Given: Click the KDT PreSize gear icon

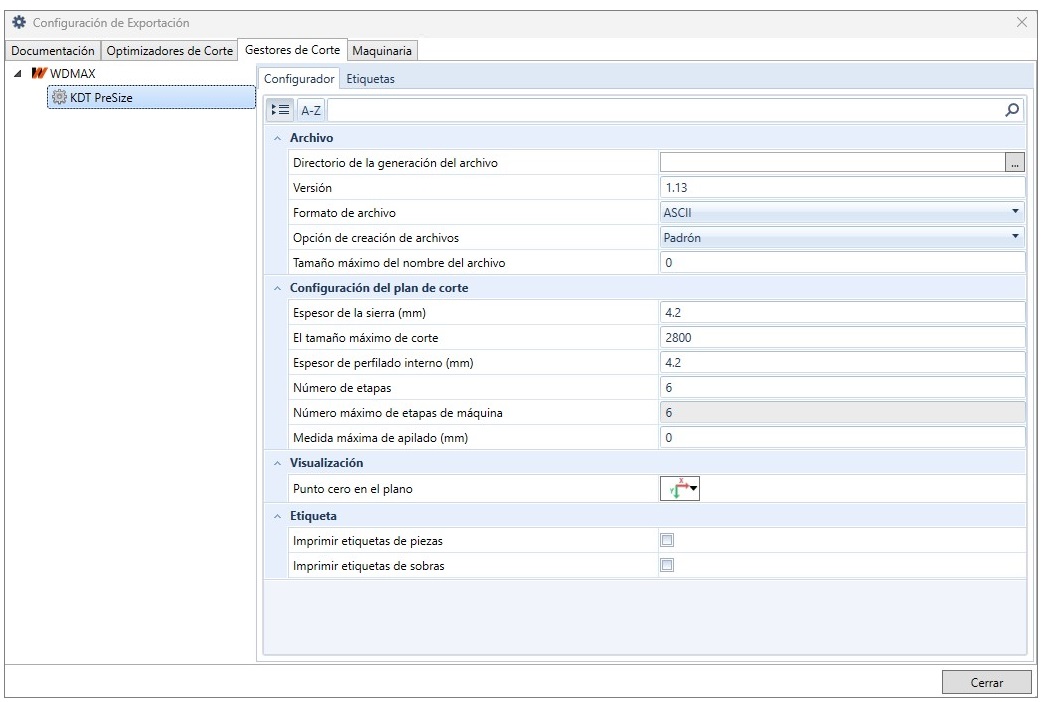Looking at the screenshot, I should 59,97.
